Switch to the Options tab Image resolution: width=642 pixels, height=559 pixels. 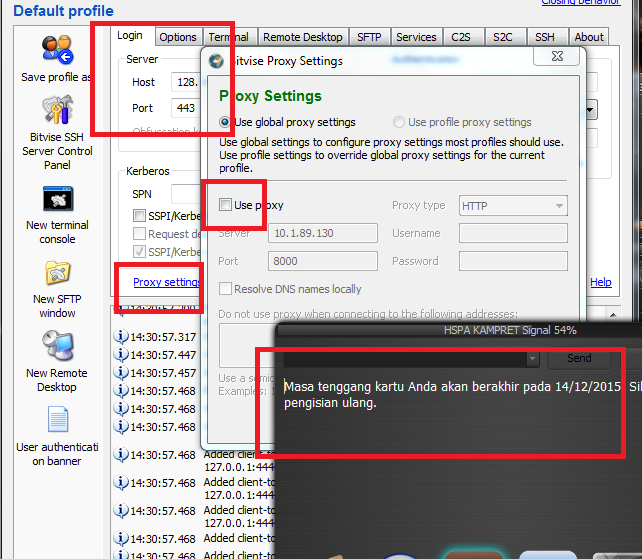tap(178, 37)
